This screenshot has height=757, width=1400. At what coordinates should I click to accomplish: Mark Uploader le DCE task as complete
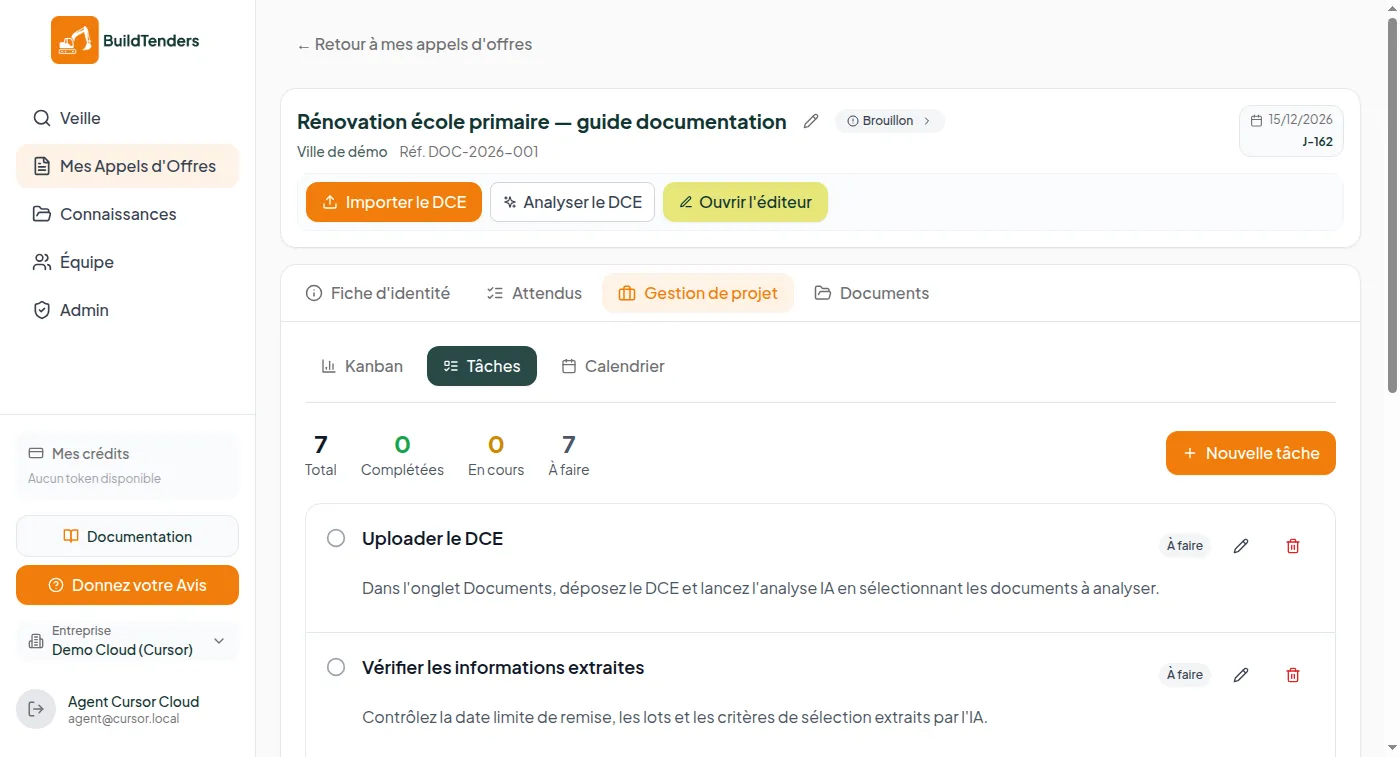pos(336,538)
